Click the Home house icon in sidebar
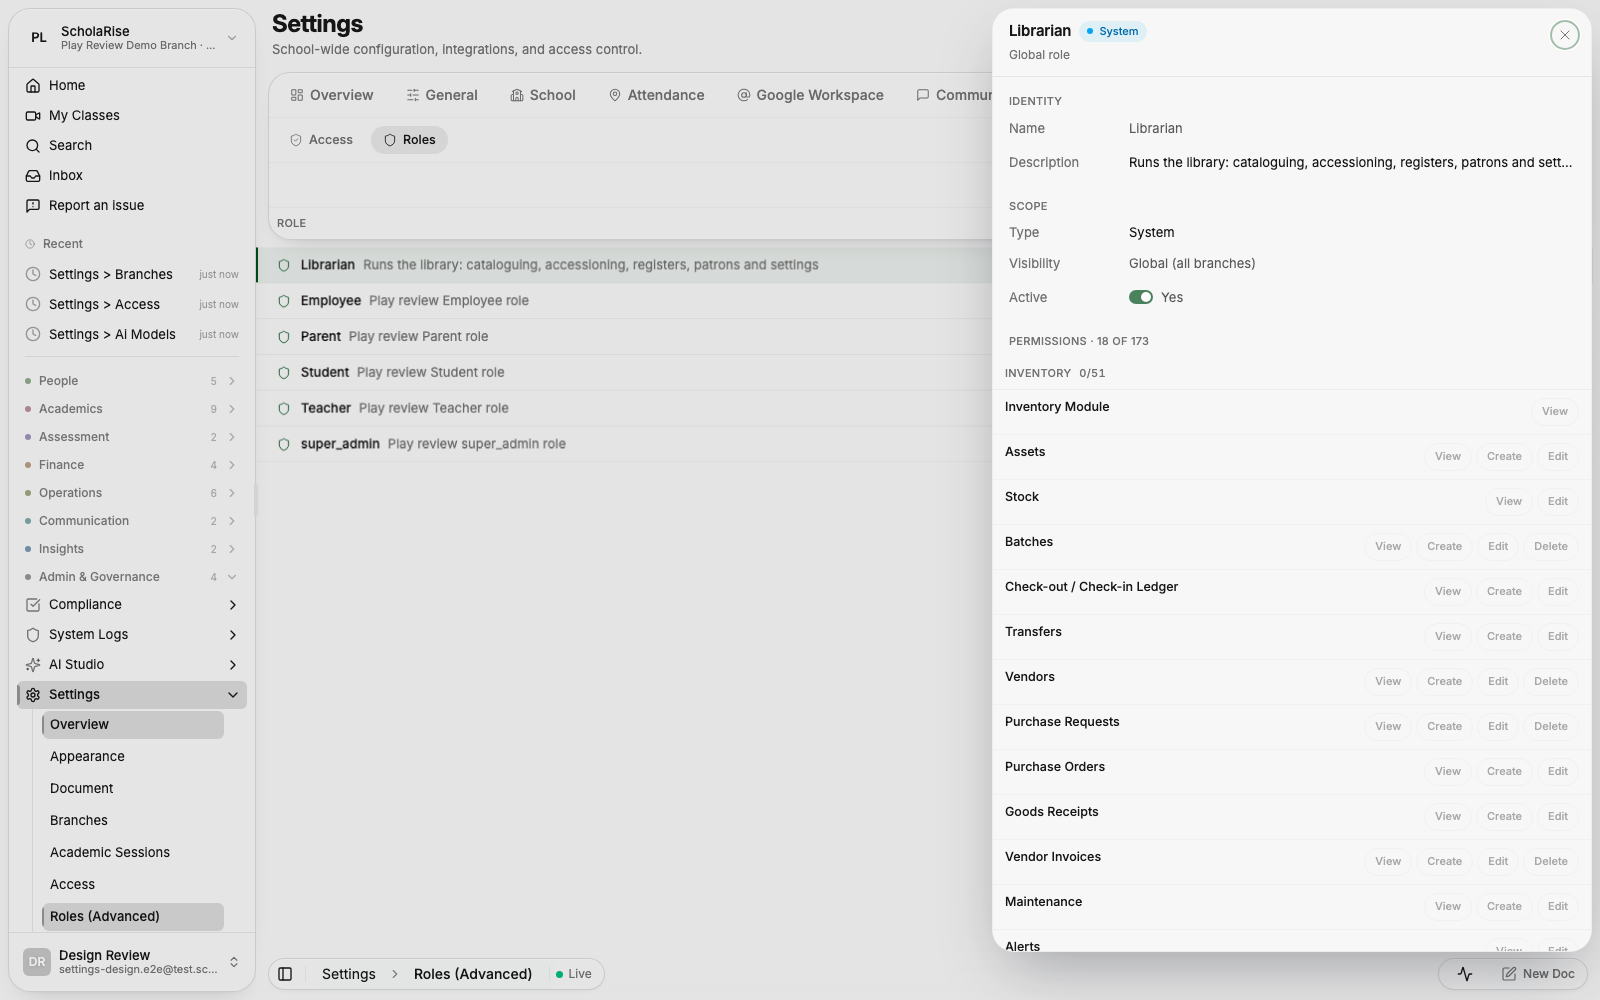 (33, 86)
